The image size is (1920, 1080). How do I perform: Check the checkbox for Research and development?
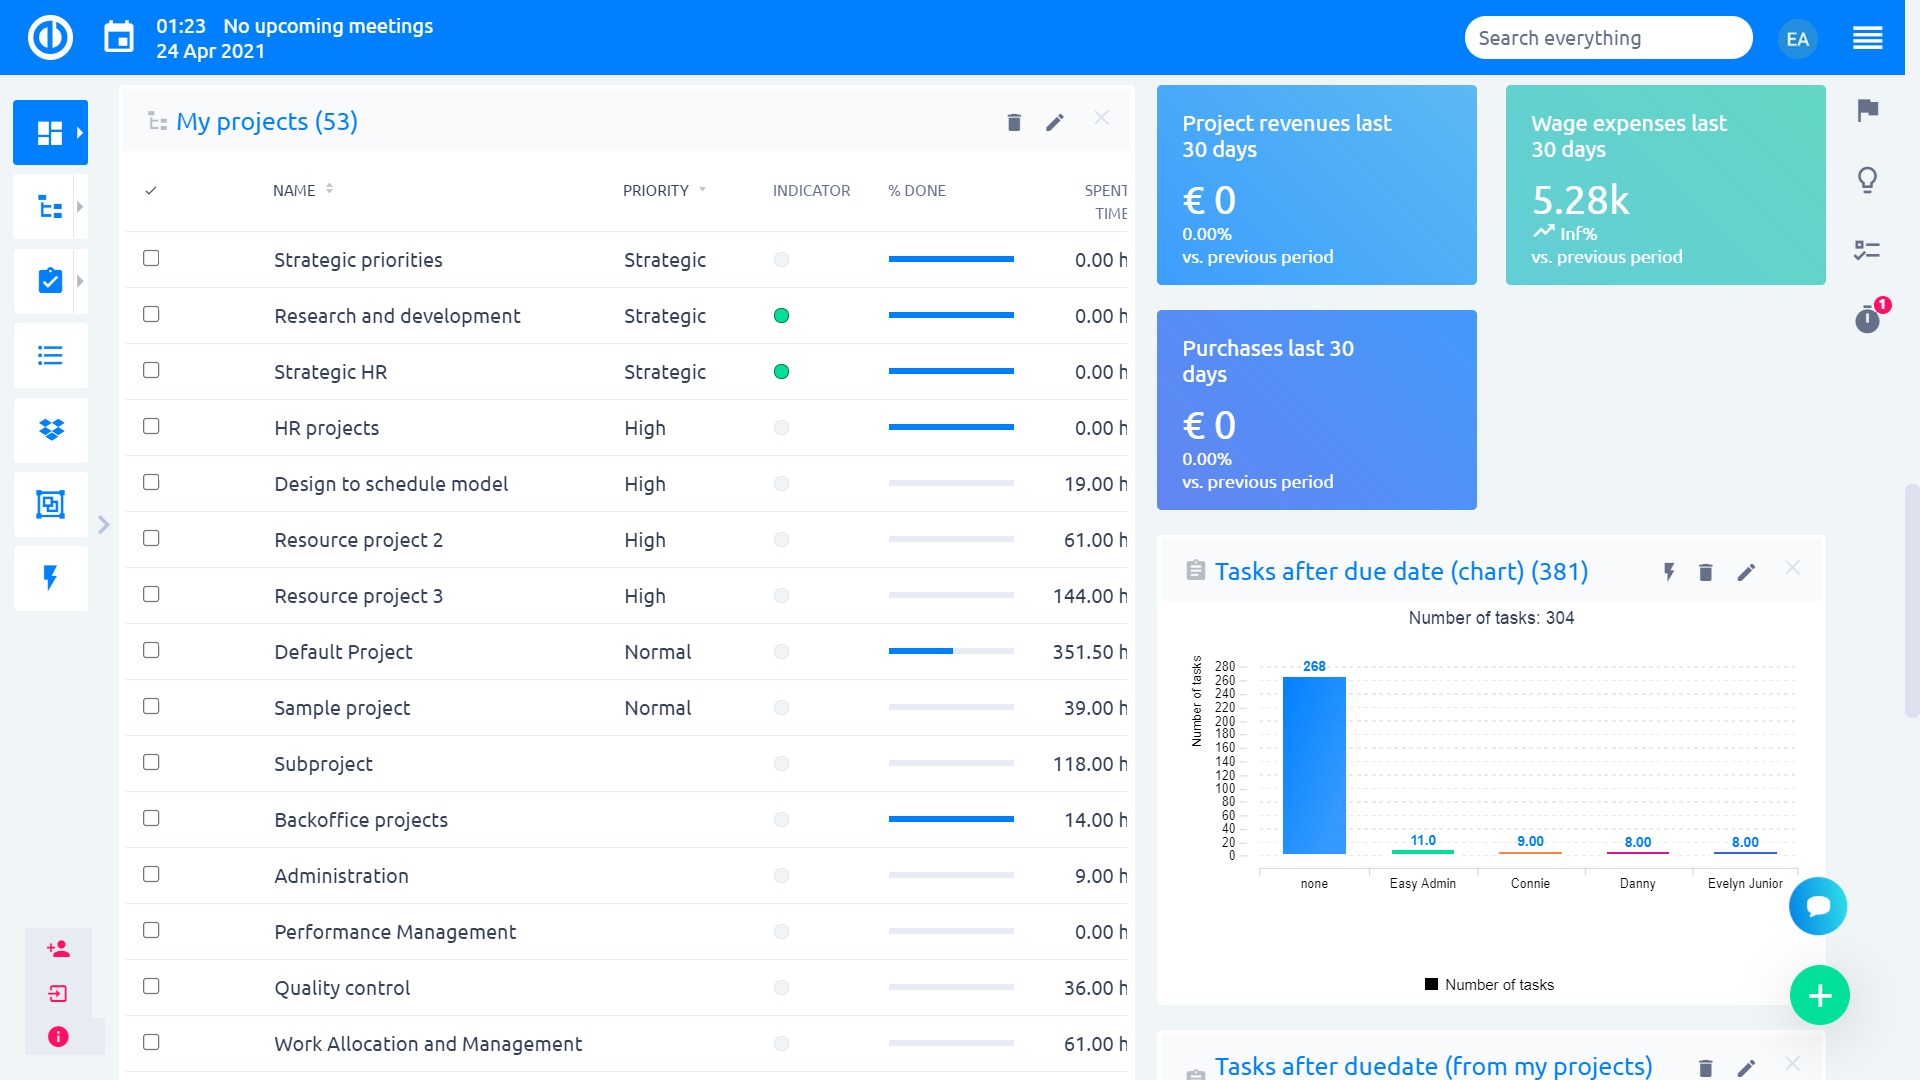tap(151, 314)
